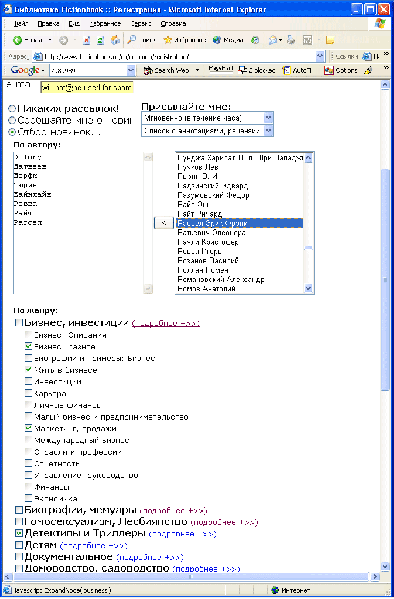Open the Файл menu

[21, 24]
